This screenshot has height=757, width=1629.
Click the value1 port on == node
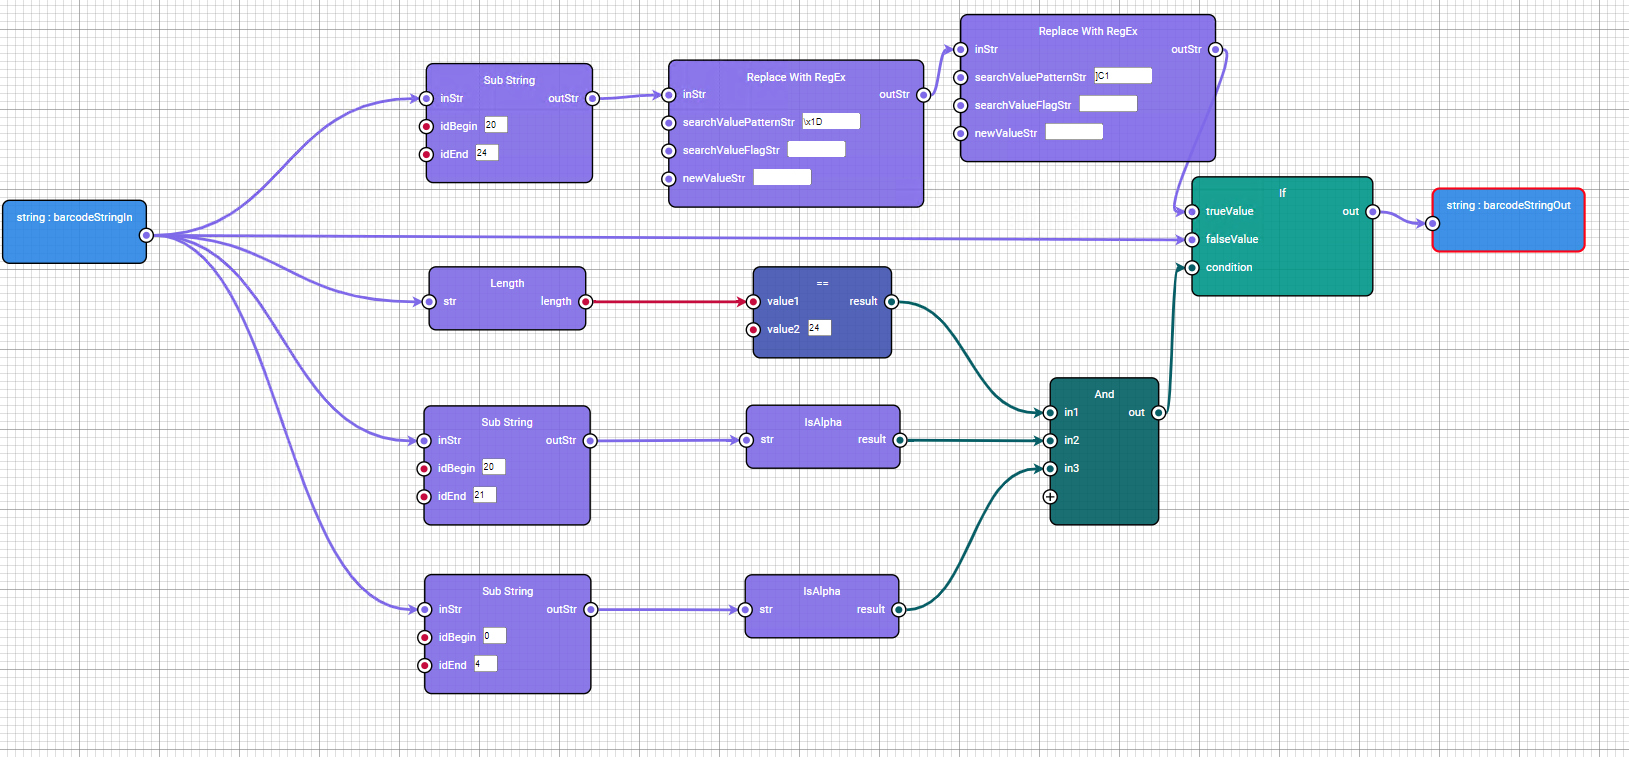click(754, 302)
